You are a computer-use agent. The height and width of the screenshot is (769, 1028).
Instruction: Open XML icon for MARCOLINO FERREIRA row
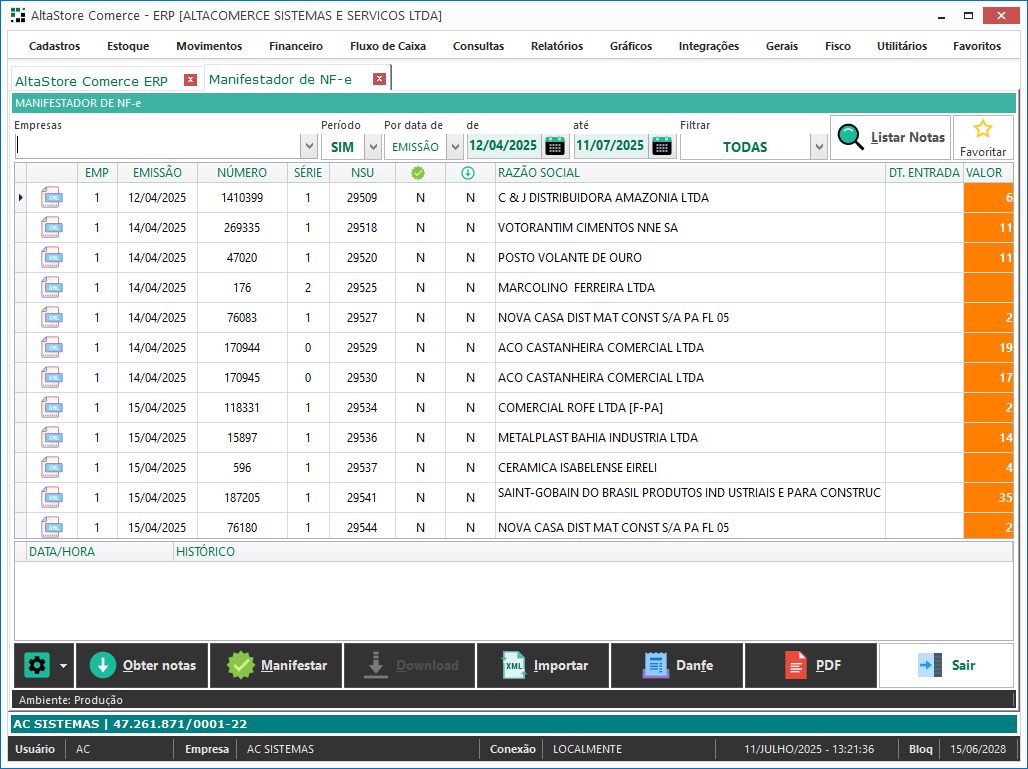pyautogui.click(x=51, y=287)
